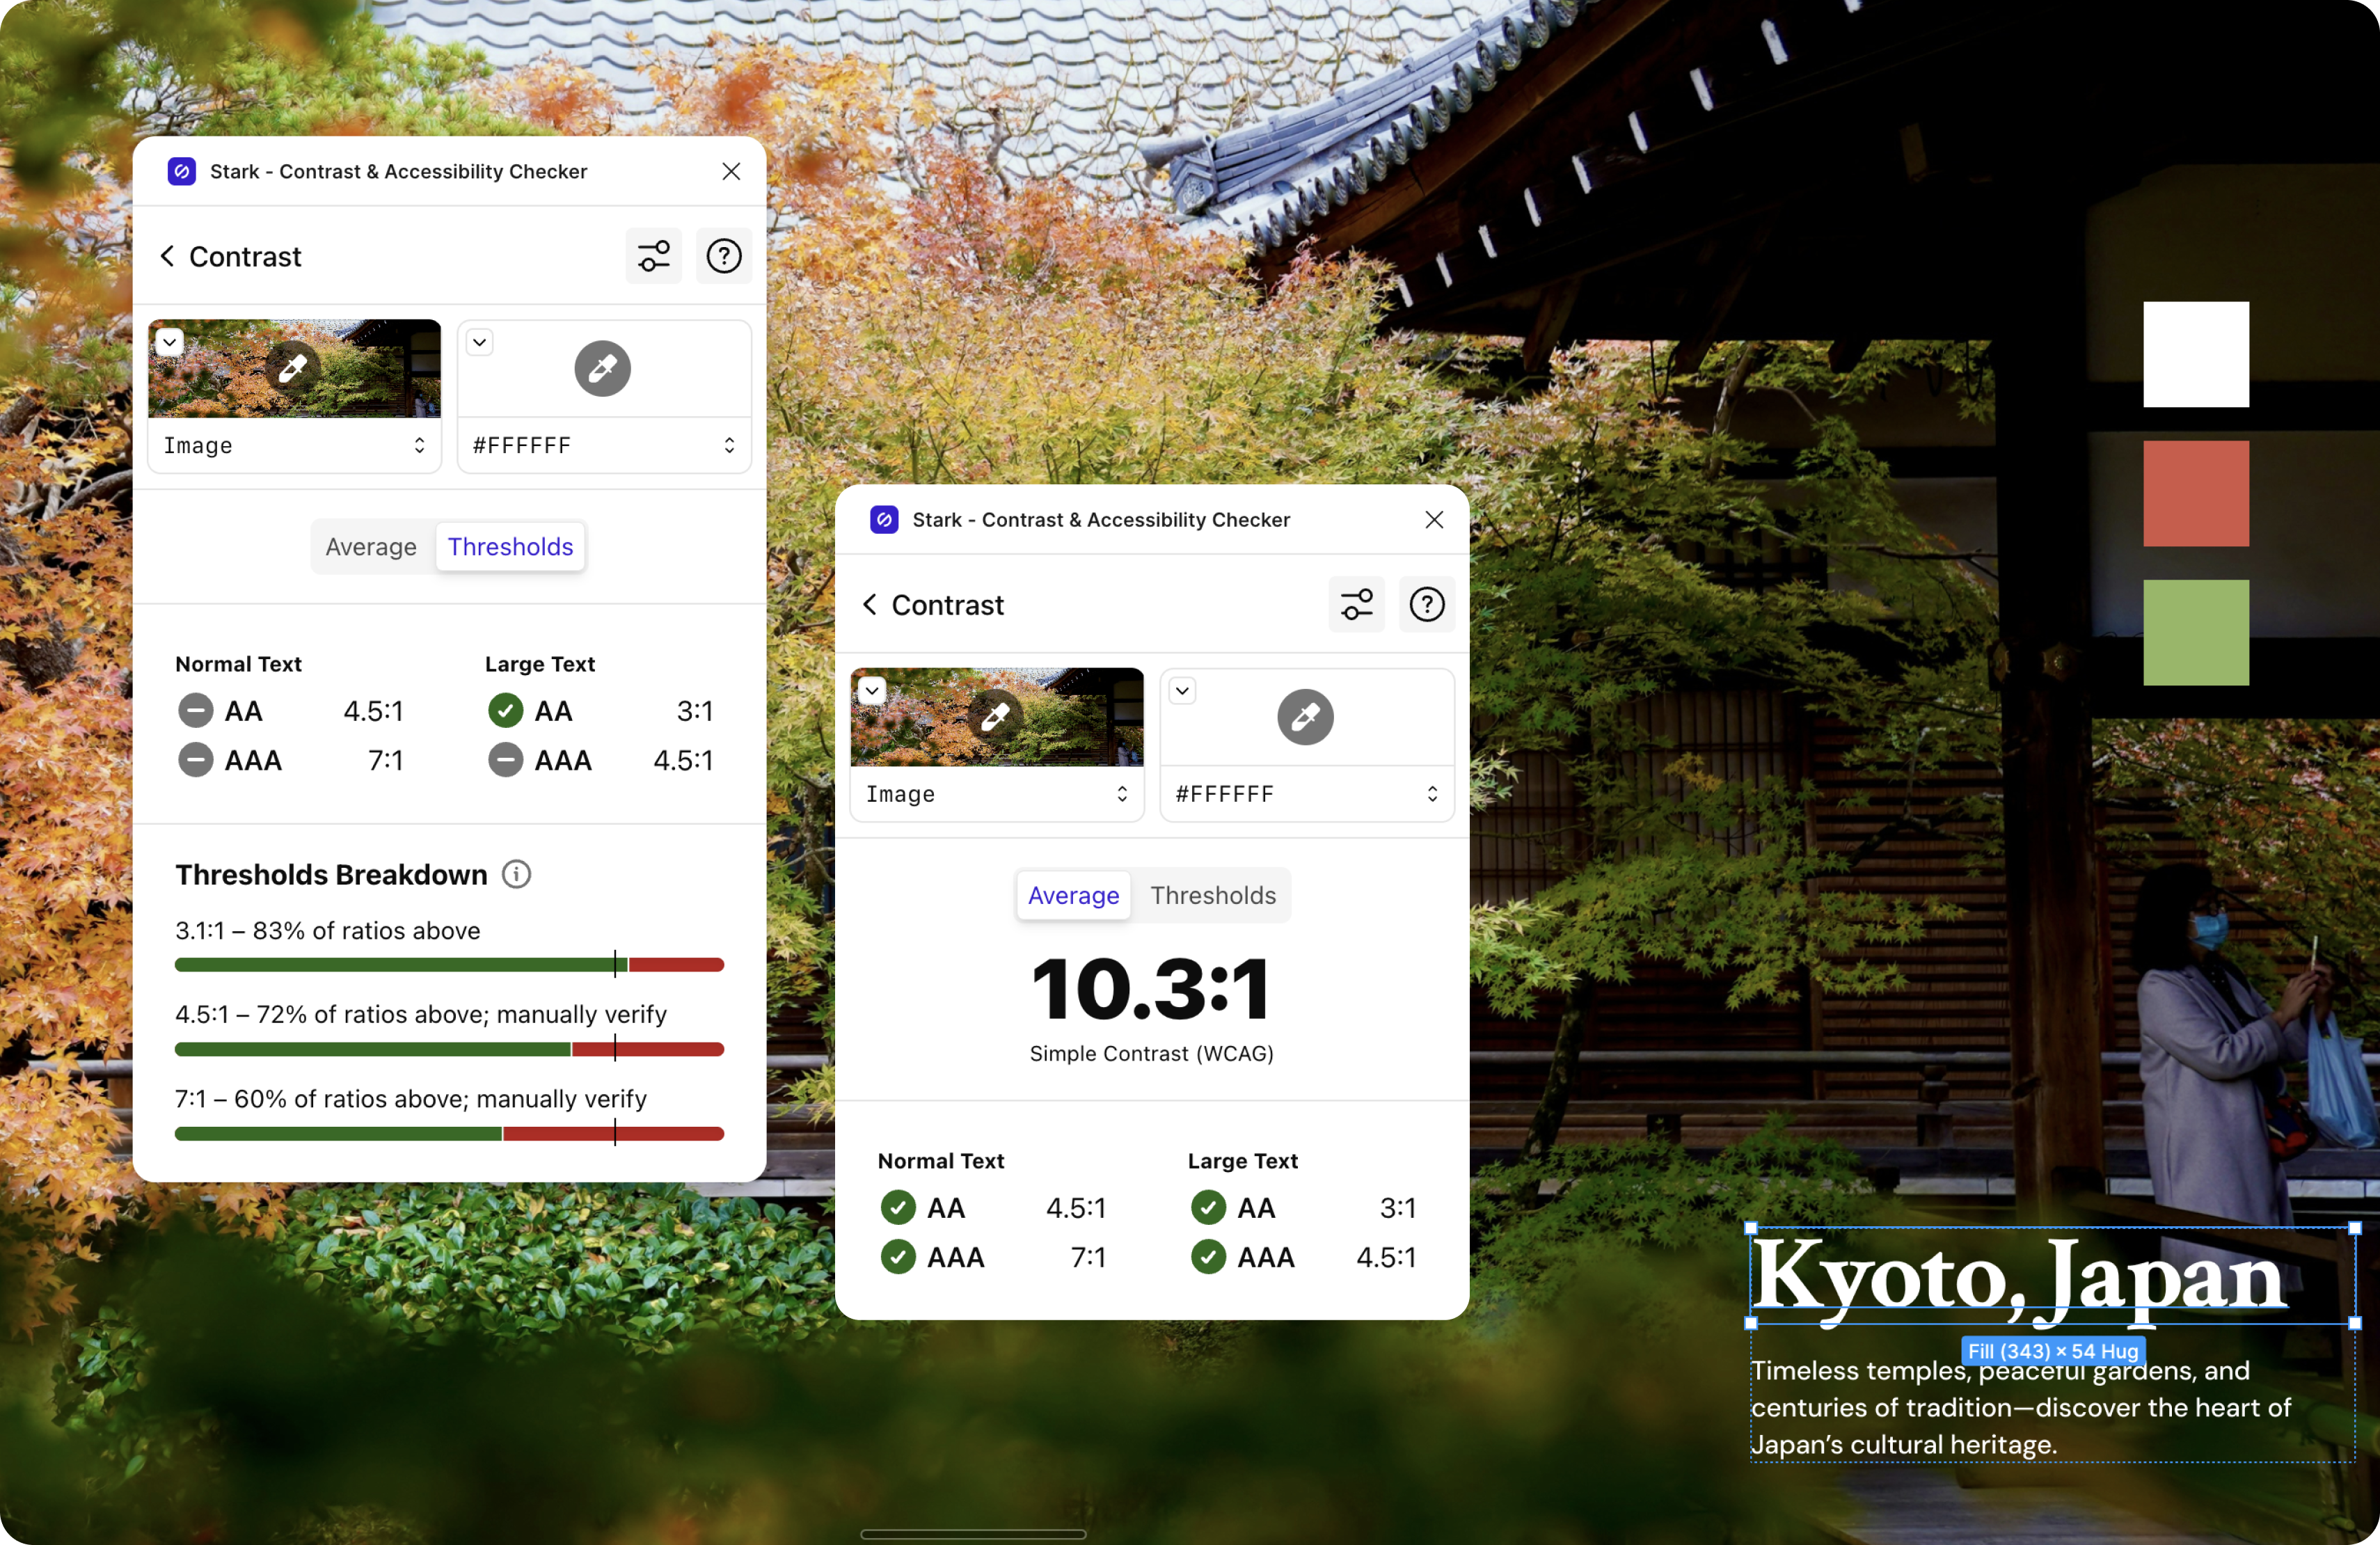Expand image thumbnail chevron in Thresholds panel
The width and height of the screenshot is (2380, 1545).
170,342
